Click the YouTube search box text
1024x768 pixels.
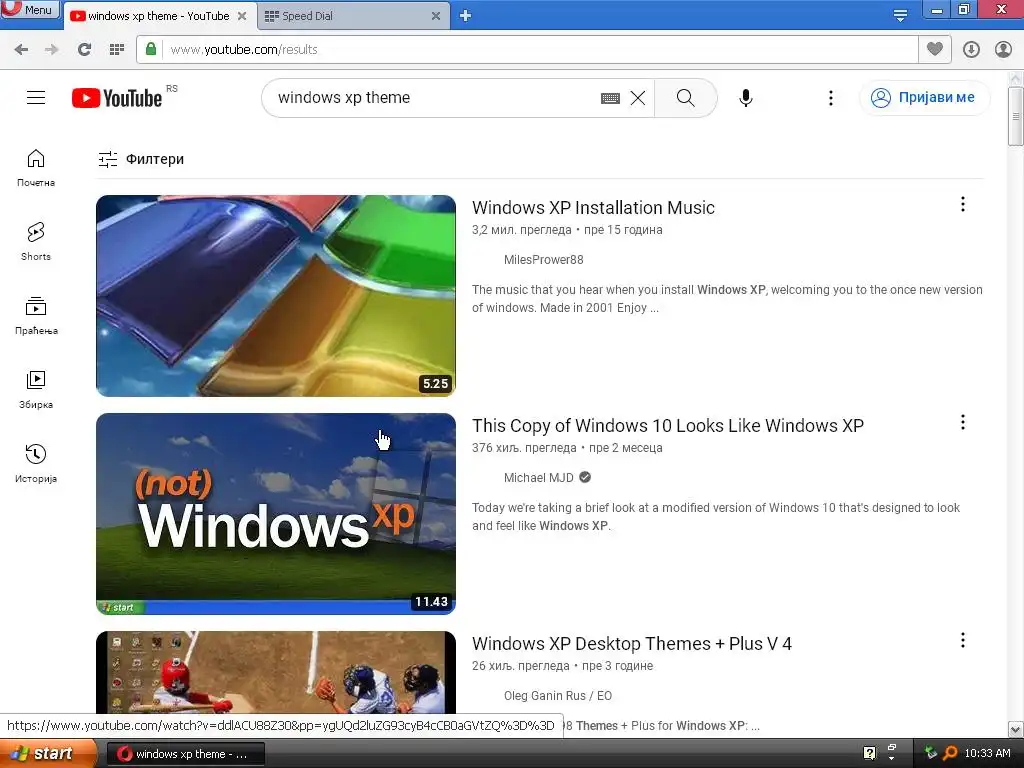(344, 97)
